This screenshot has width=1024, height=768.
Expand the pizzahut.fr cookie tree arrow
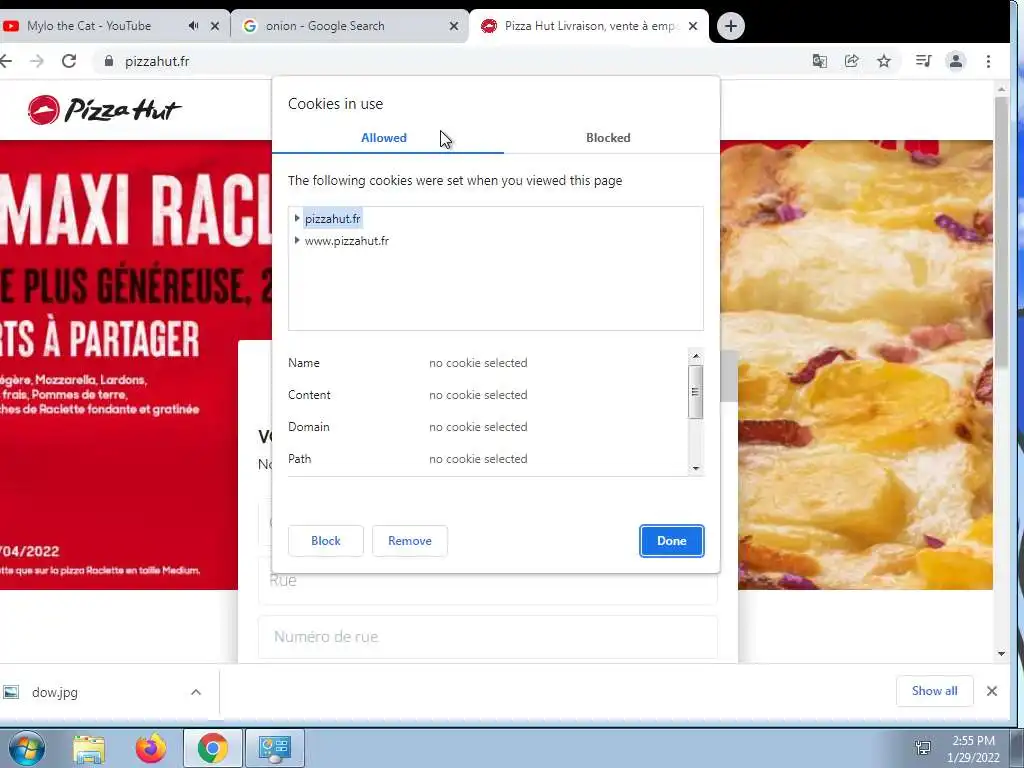click(x=297, y=219)
